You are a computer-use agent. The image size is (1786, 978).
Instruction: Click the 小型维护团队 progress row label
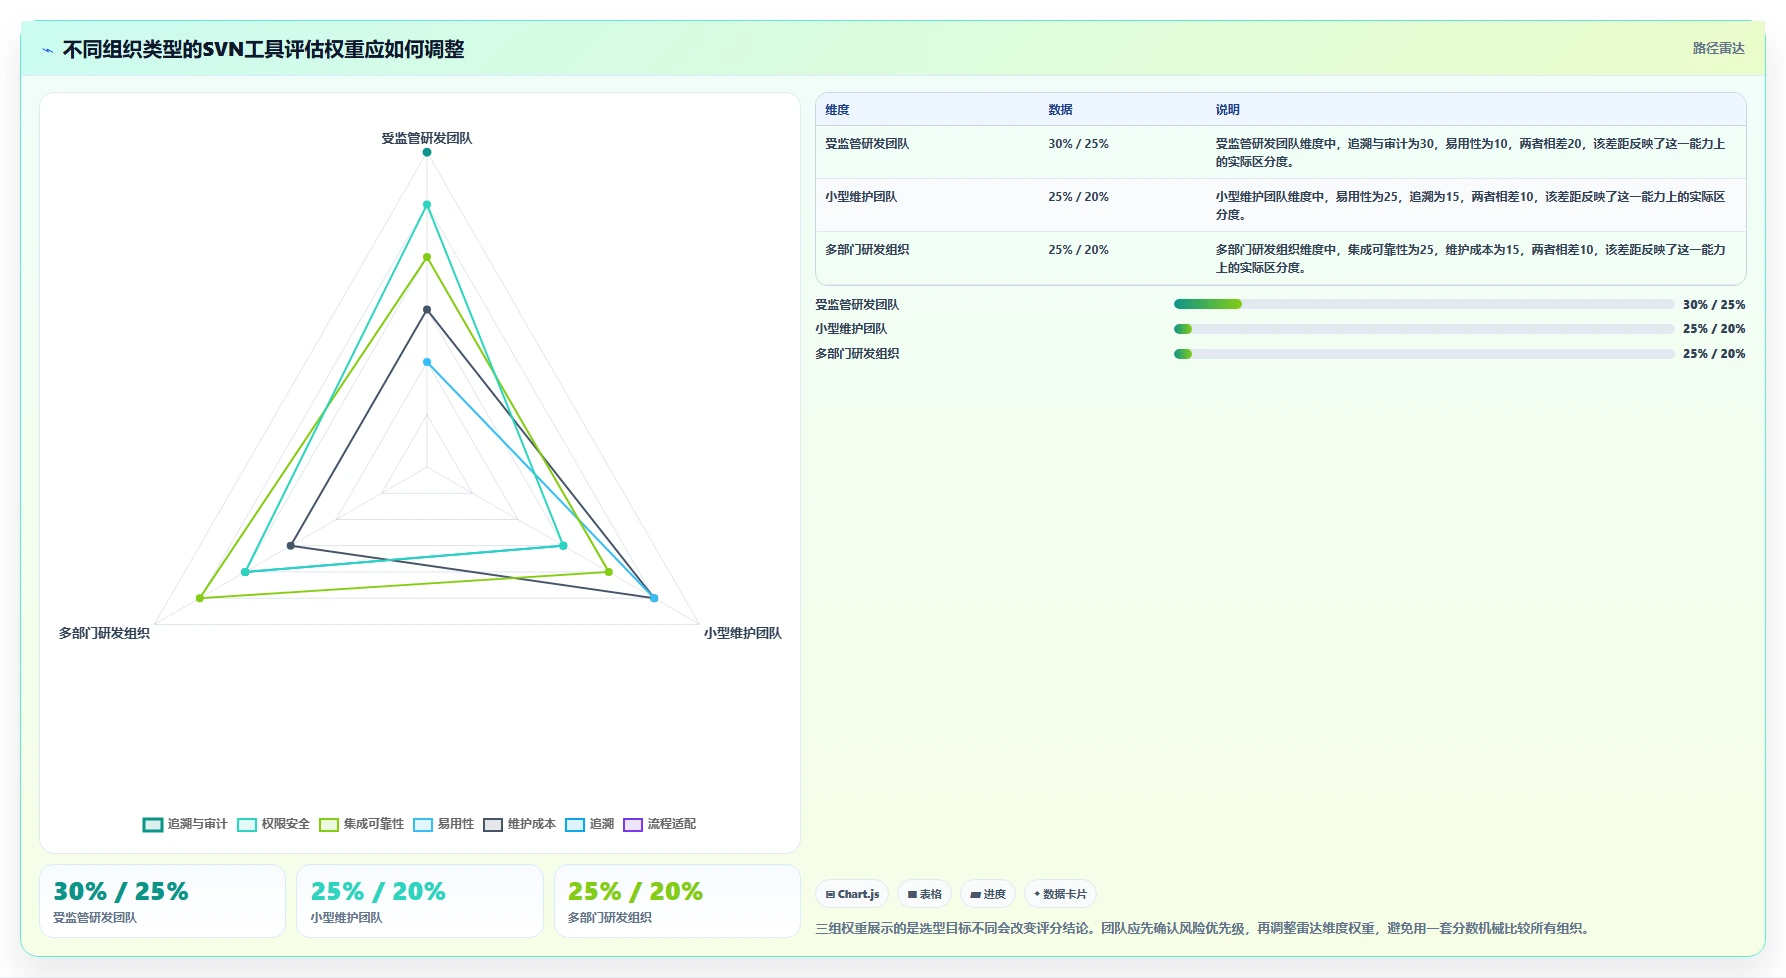[851, 329]
